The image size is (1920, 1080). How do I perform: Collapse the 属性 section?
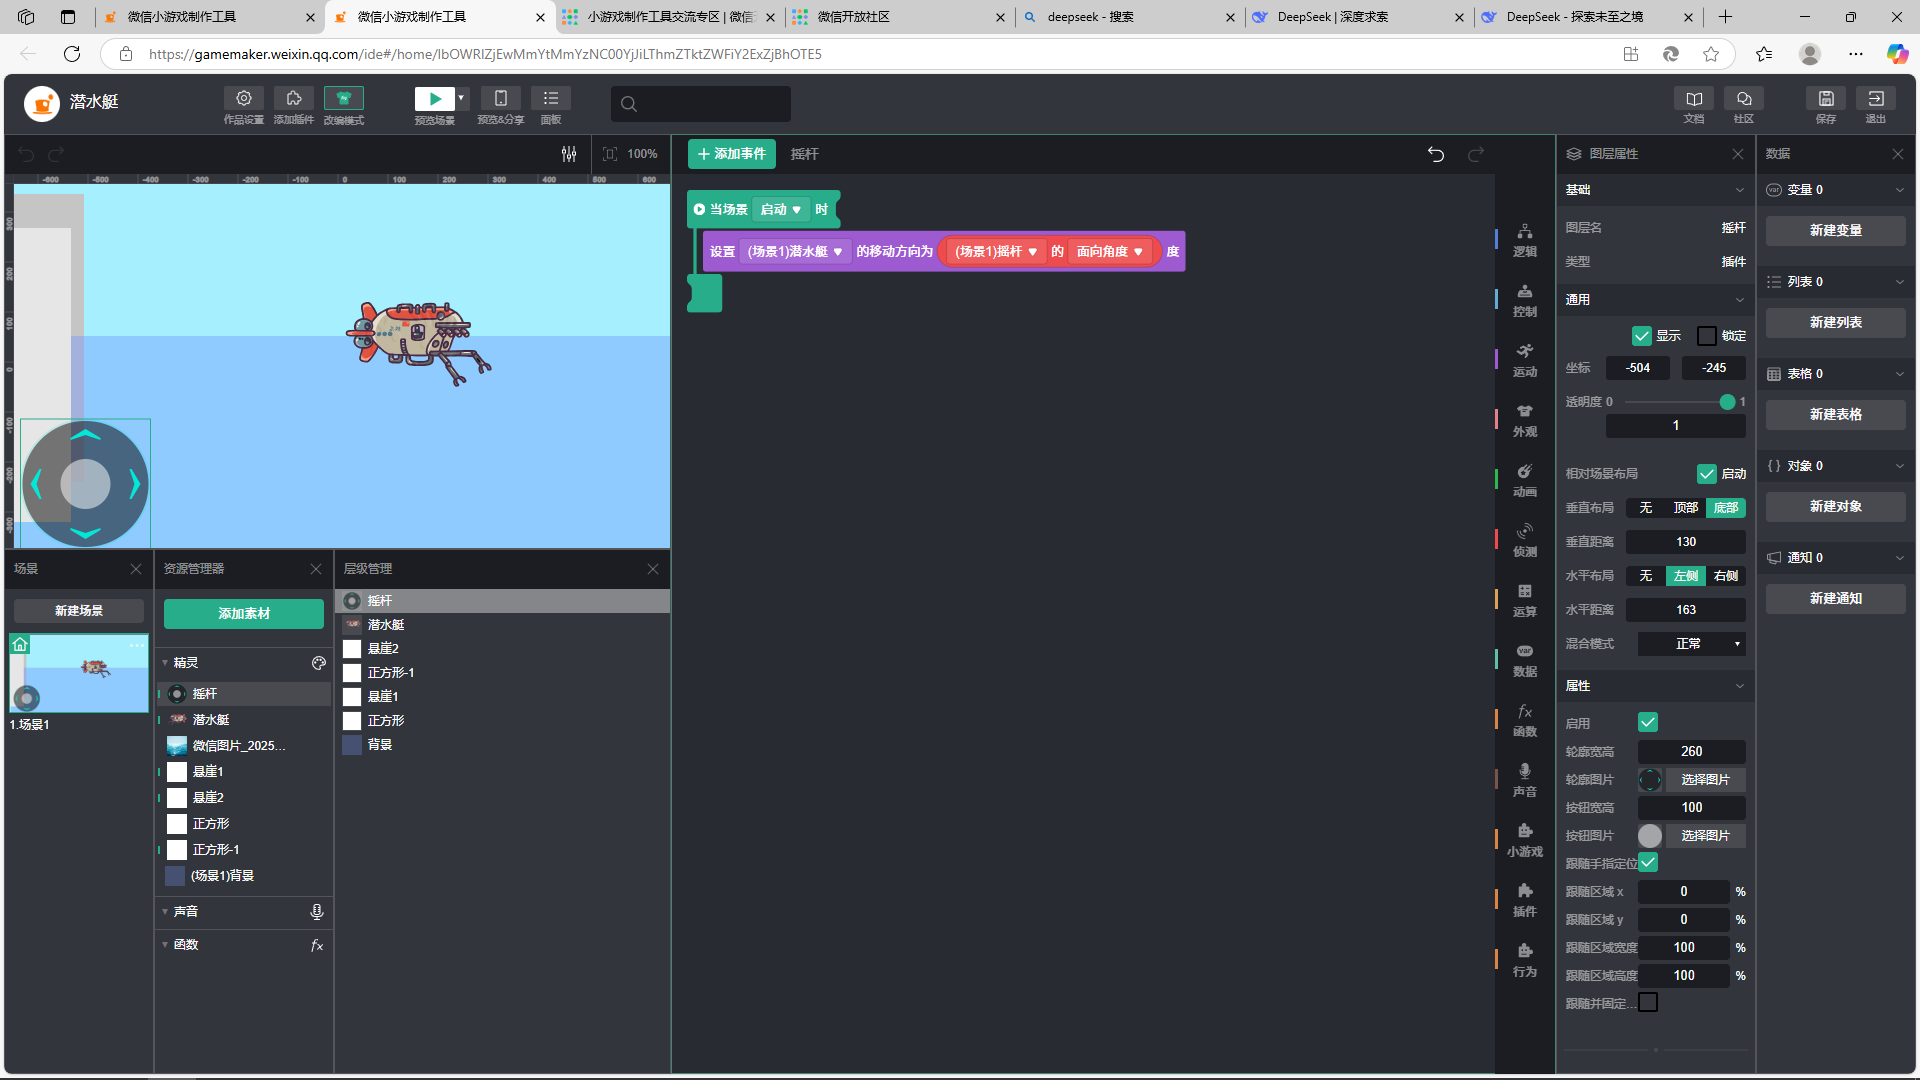click(1740, 686)
